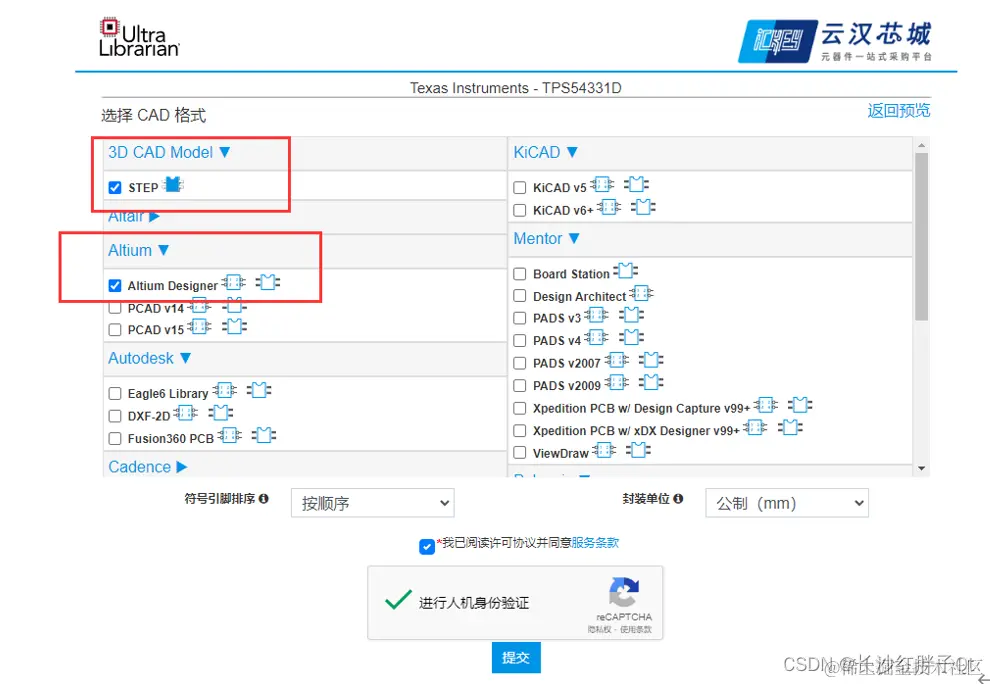This screenshot has width=990, height=684.
Task: Click Fusion360 PCB symbol icon
Action: 229,435
